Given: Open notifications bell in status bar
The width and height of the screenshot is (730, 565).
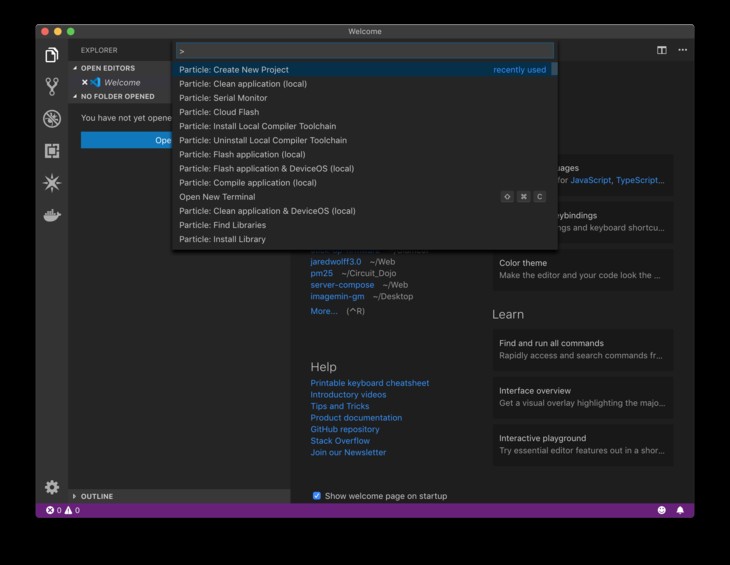Looking at the screenshot, I should [x=680, y=510].
